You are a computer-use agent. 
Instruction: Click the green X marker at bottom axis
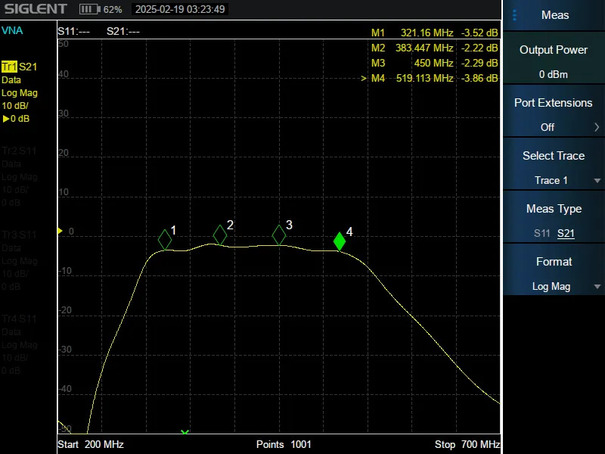(185, 432)
